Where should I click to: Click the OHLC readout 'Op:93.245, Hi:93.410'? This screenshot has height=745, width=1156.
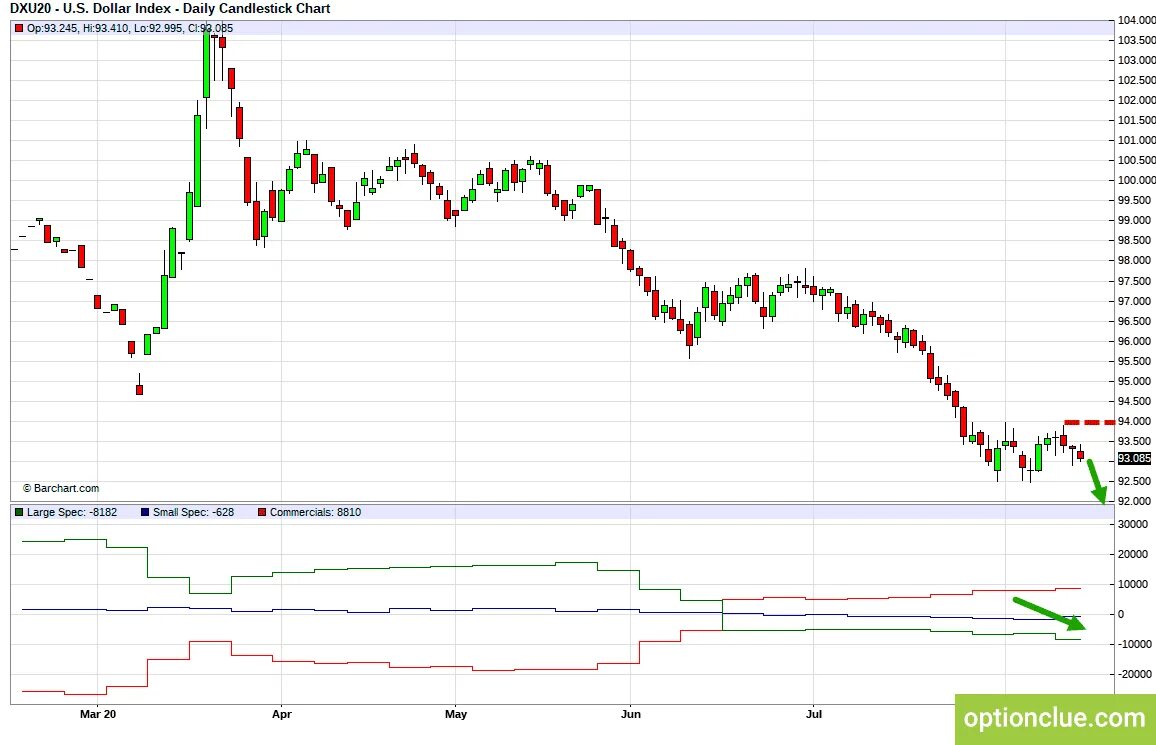coord(78,29)
